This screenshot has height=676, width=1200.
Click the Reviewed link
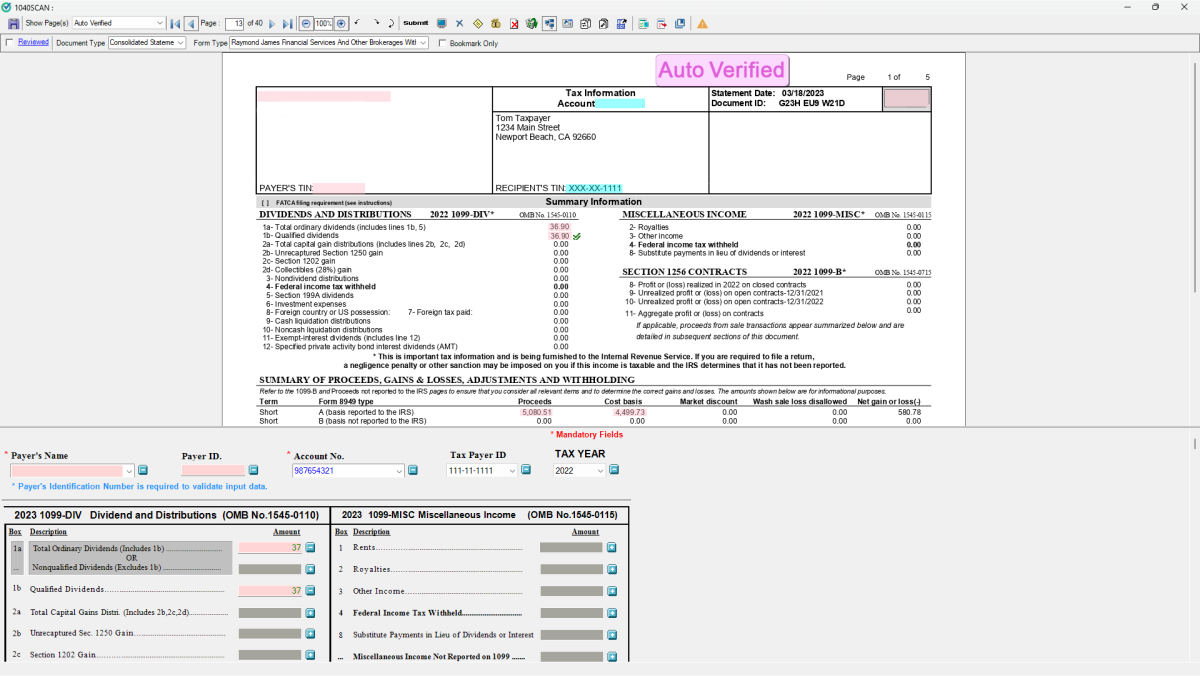click(33, 43)
